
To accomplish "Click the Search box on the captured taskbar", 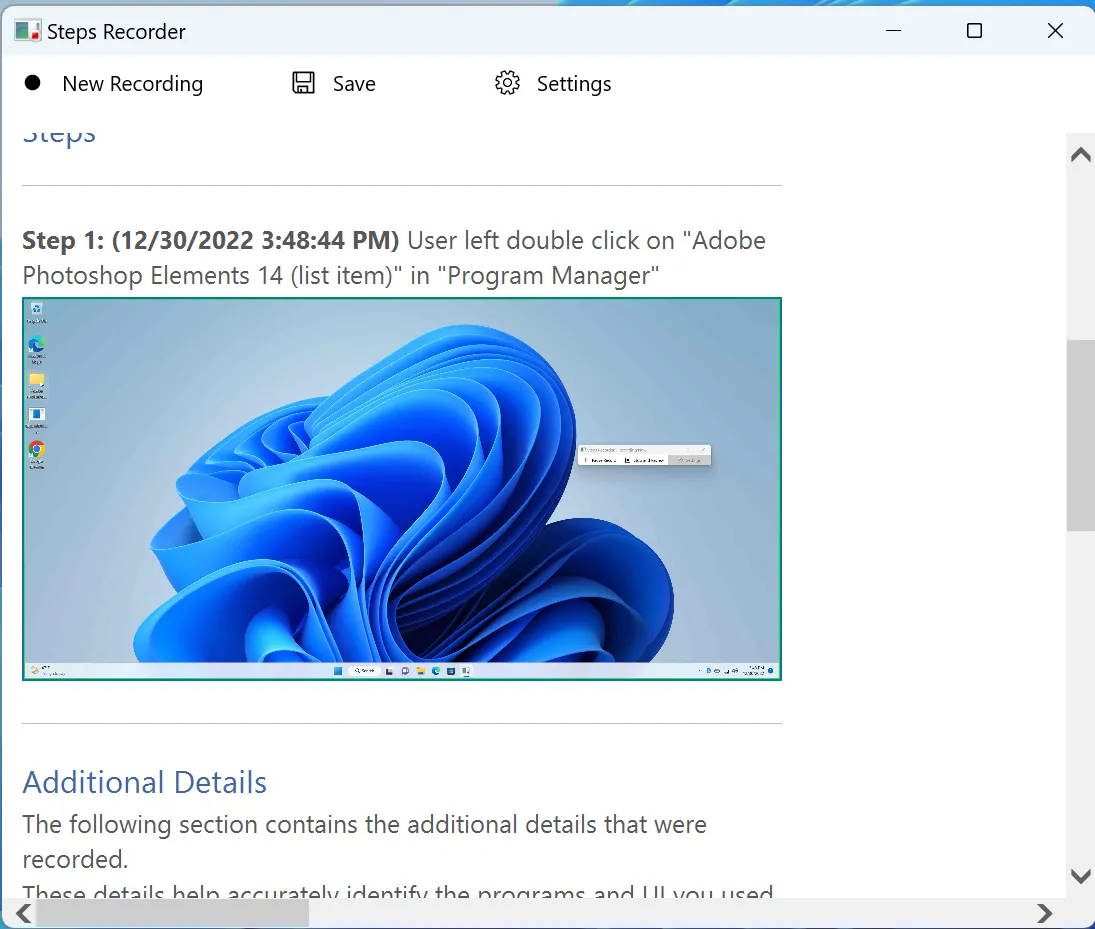I will point(367,671).
